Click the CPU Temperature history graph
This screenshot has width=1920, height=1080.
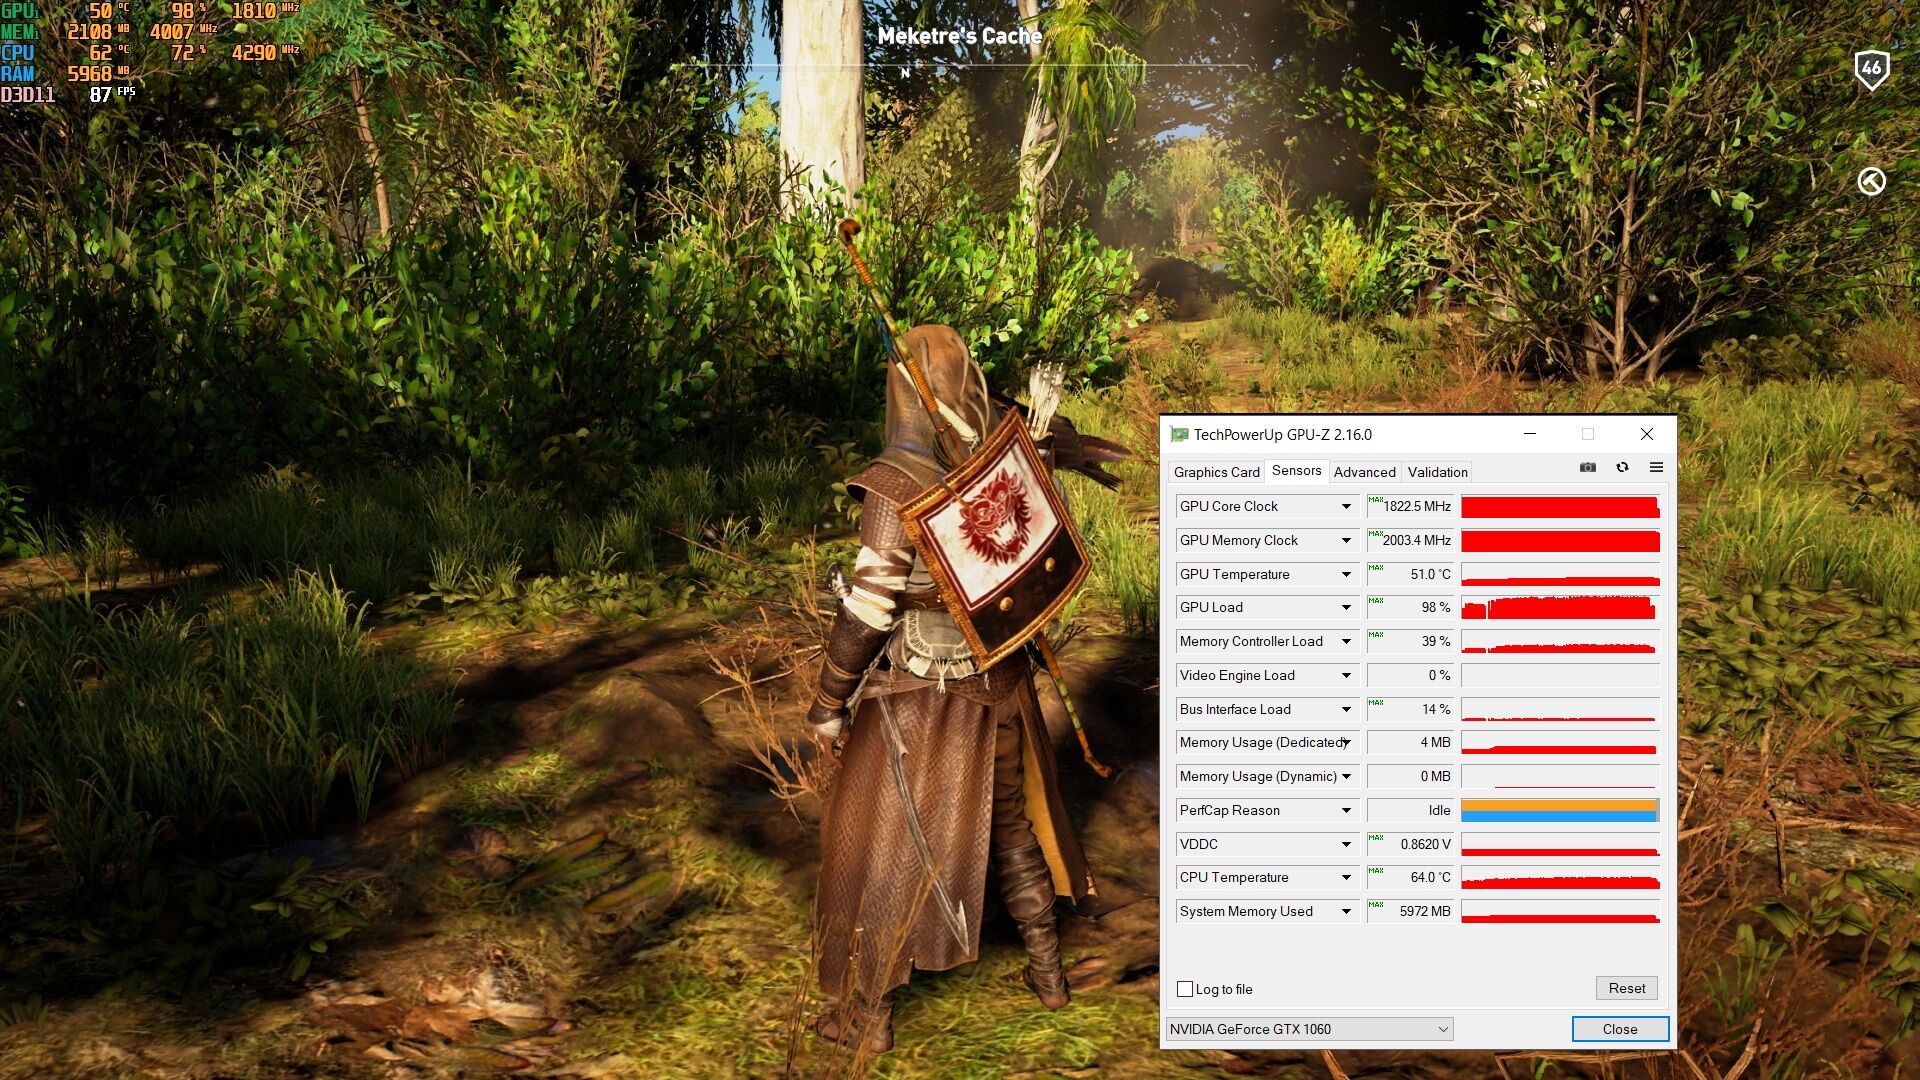click(x=1560, y=877)
